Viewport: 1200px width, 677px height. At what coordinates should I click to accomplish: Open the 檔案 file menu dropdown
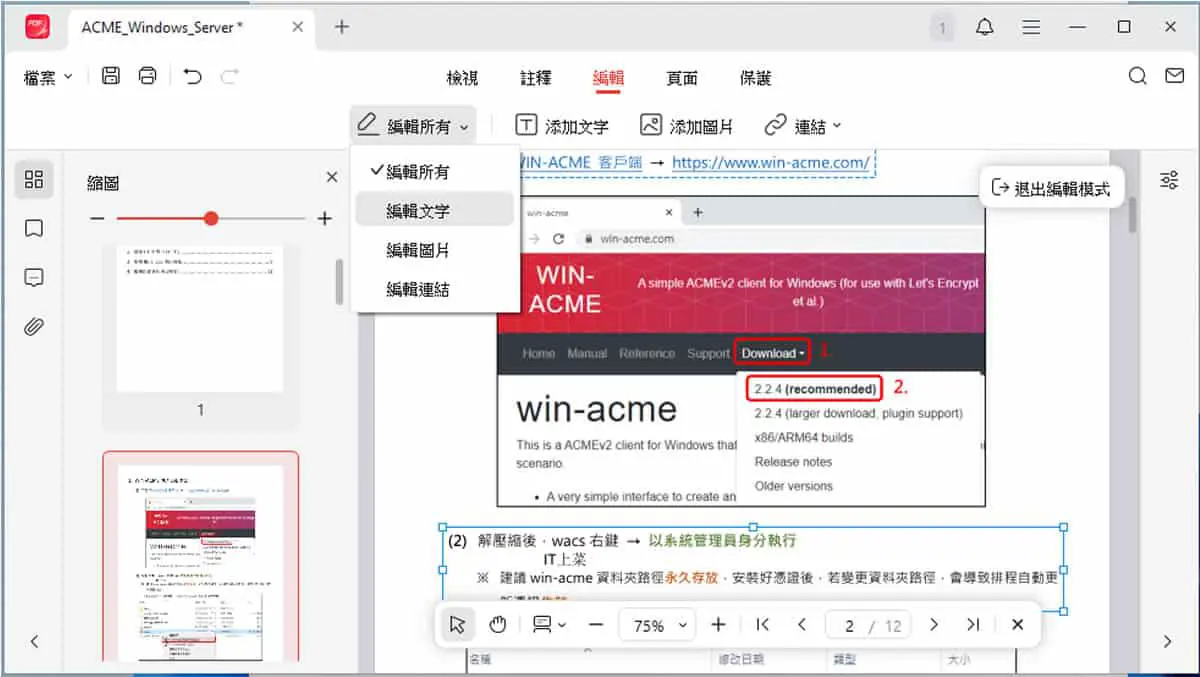pos(48,77)
